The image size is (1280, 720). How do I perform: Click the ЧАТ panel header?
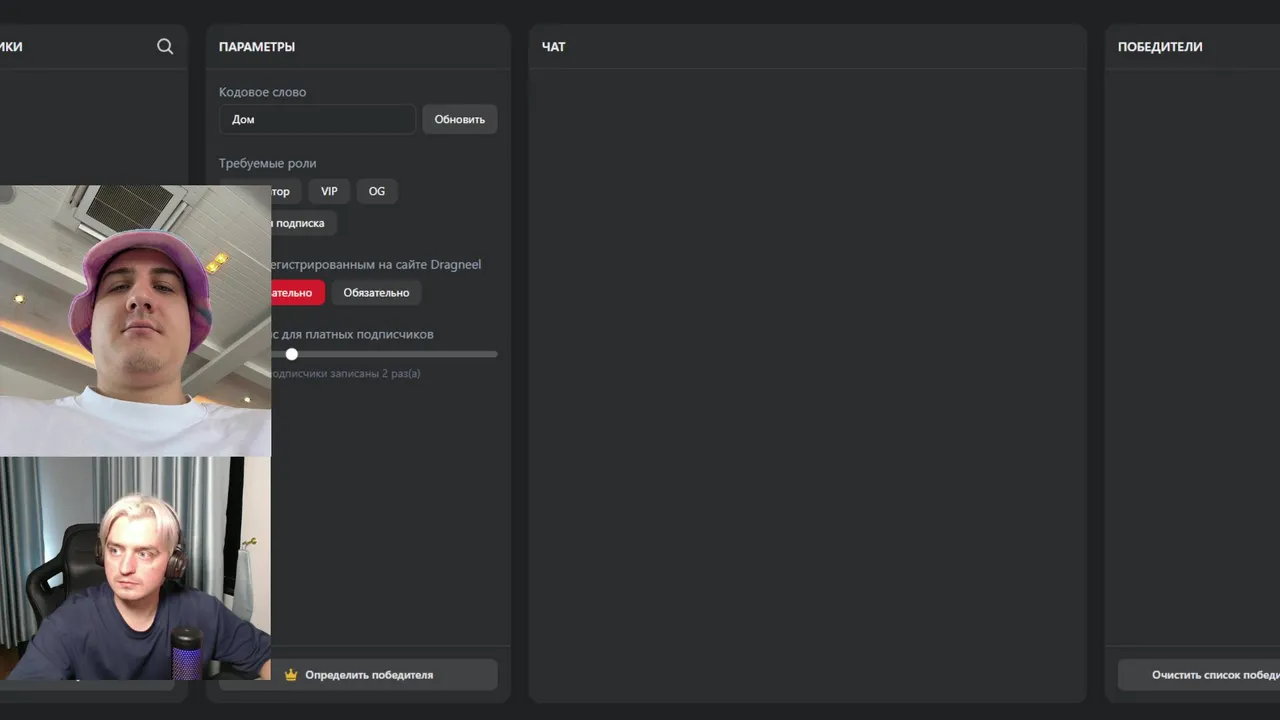(553, 47)
